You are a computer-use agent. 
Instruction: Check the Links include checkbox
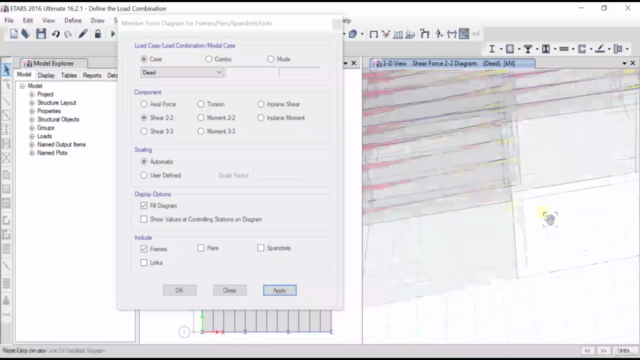pos(144,262)
